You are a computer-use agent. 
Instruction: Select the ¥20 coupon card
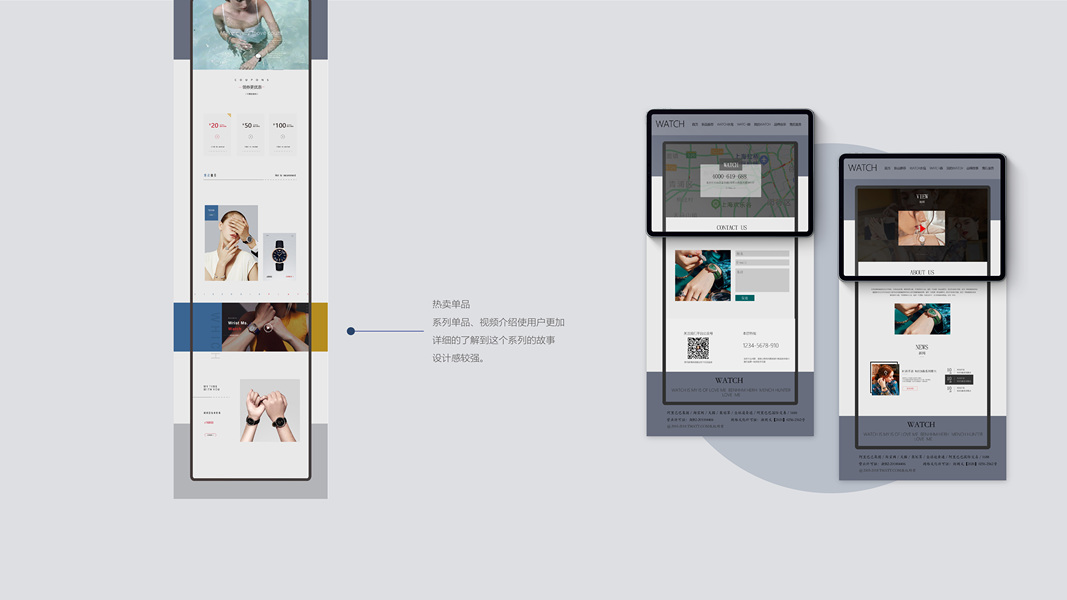pos(218,134)
